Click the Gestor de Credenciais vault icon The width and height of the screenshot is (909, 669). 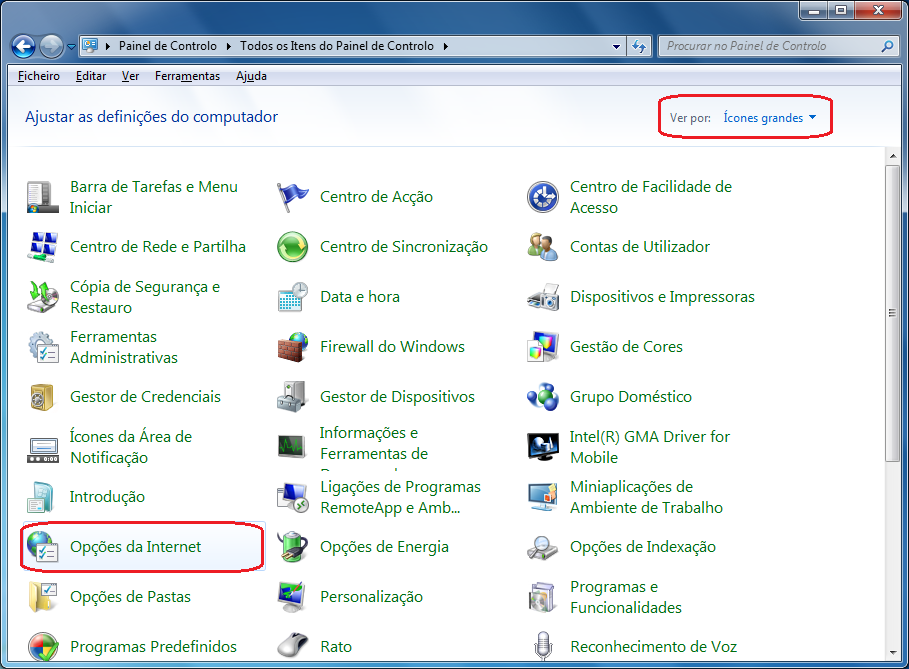tap(42, 397)
